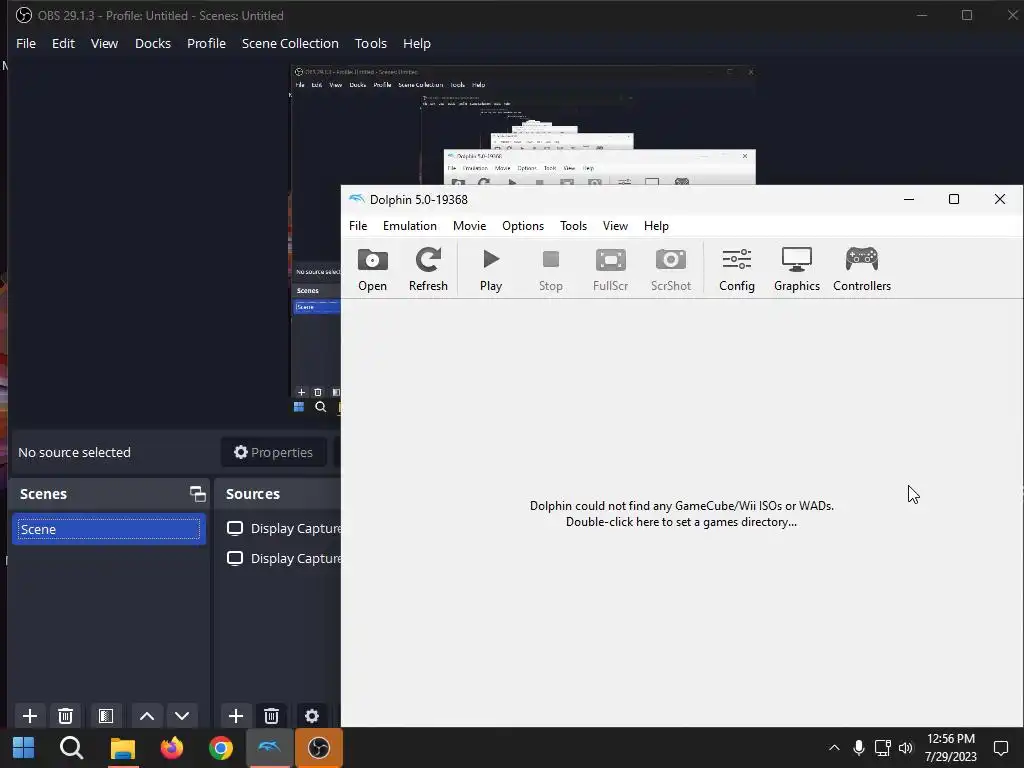Open the volume control in tray
The image size is (1024, 768).
(x=905, y=748)
